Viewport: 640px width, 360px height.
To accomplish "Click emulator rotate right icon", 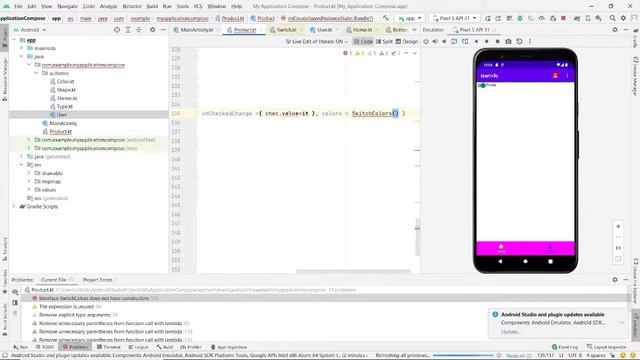I will point(465,42).
